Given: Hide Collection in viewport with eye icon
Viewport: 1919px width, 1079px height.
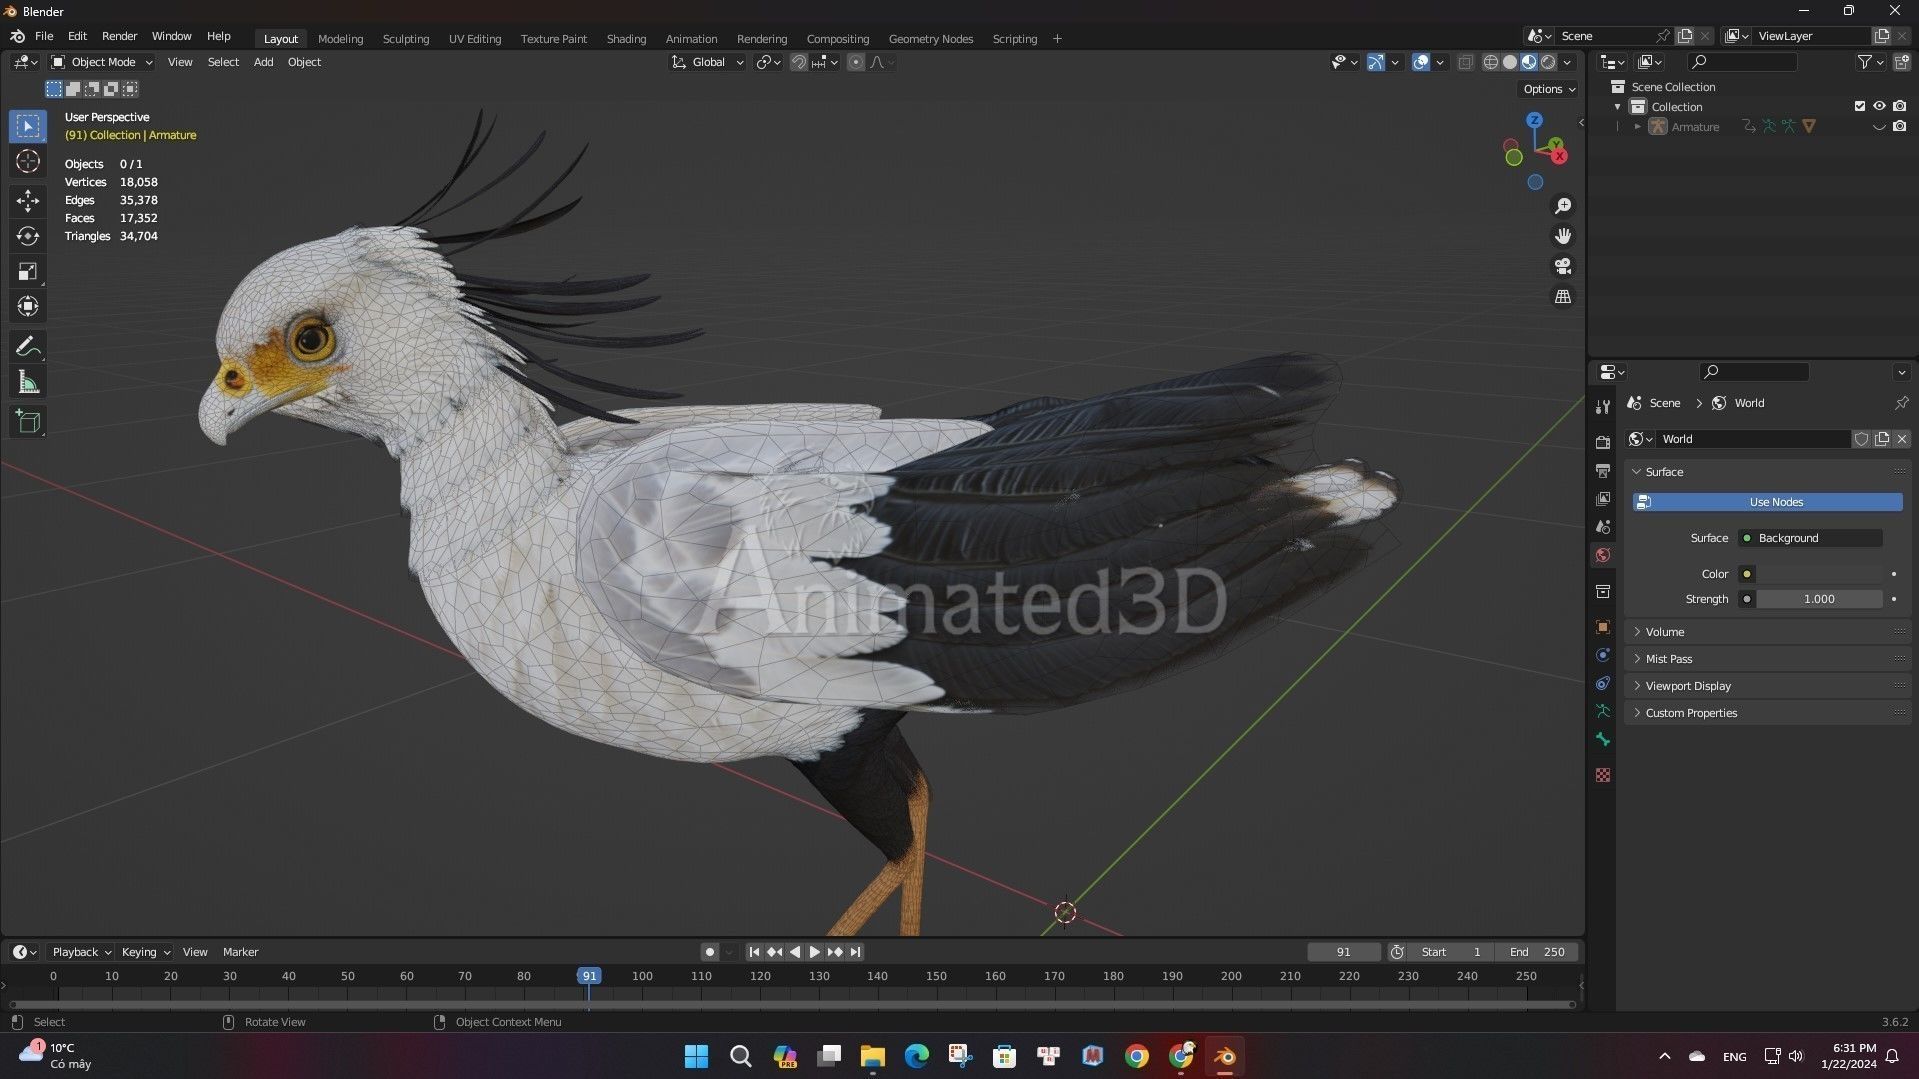Looking at the screenshot, I should pos(1879,106).
